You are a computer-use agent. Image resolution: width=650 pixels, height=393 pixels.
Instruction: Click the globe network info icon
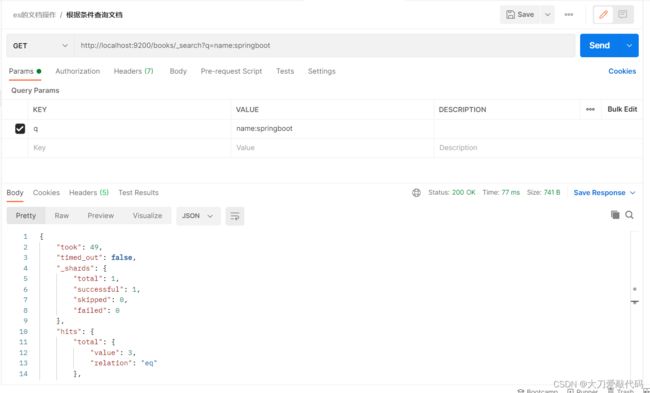tap(416, 193)
